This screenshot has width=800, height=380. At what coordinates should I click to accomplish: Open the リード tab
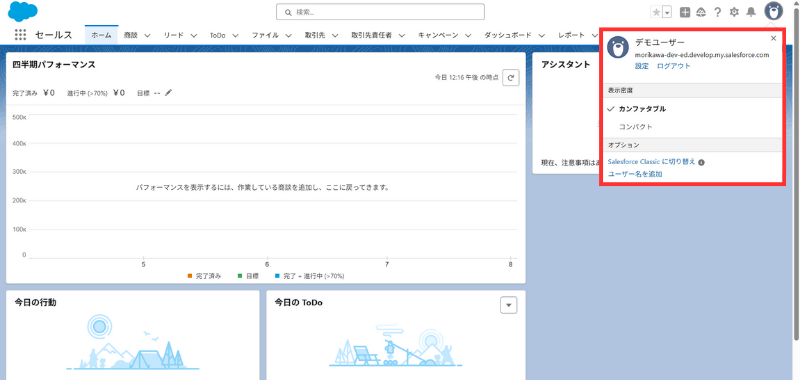[173, 35]
